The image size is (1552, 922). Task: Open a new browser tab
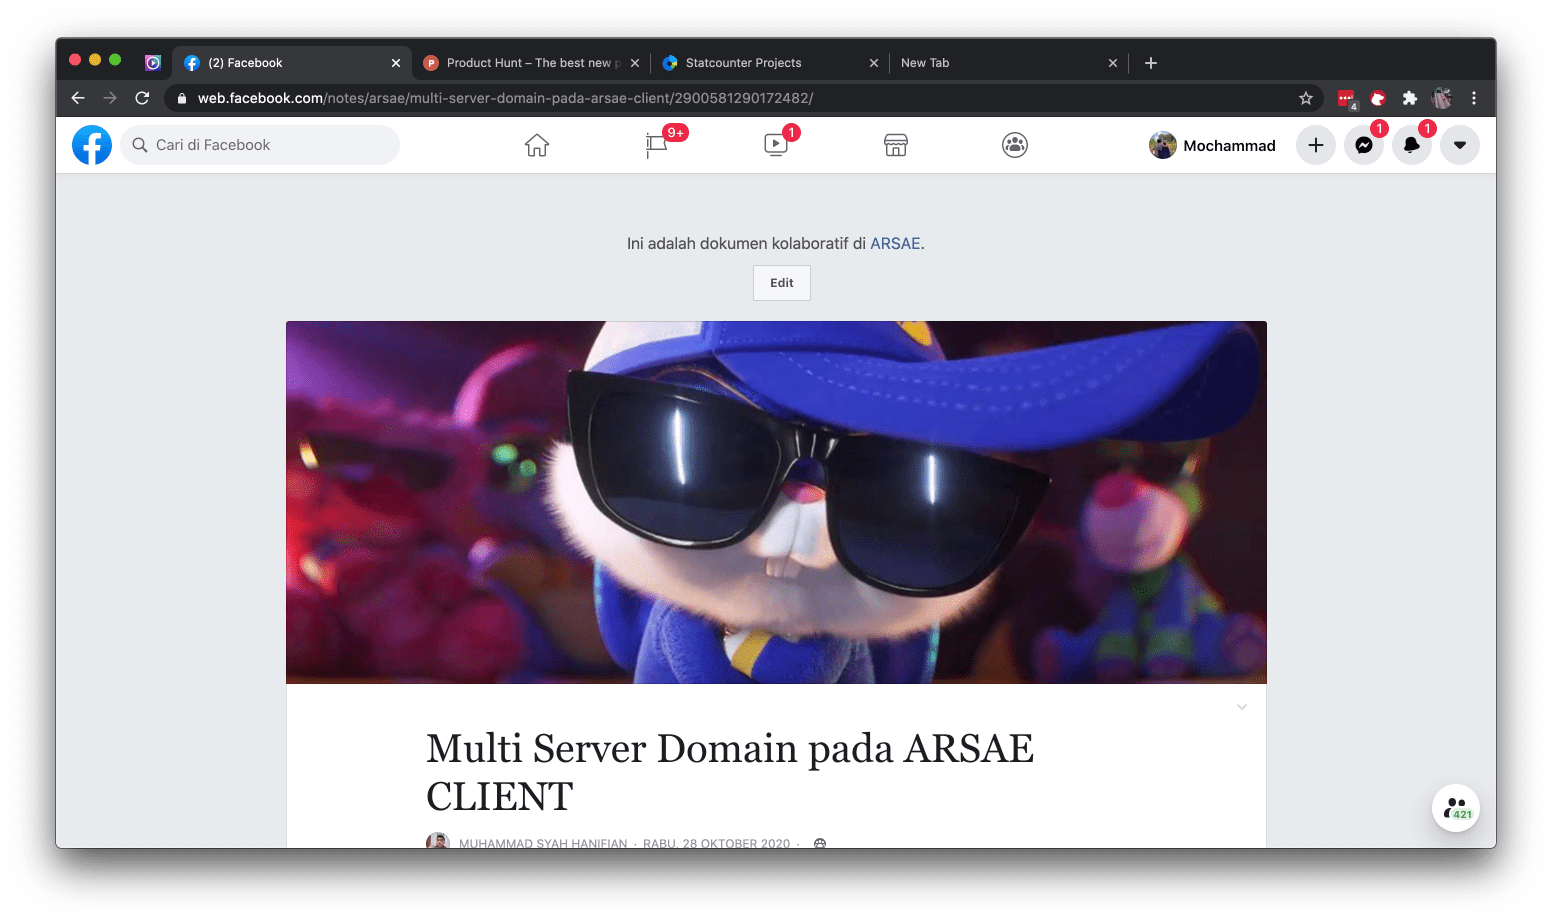tap(1151, 63)
